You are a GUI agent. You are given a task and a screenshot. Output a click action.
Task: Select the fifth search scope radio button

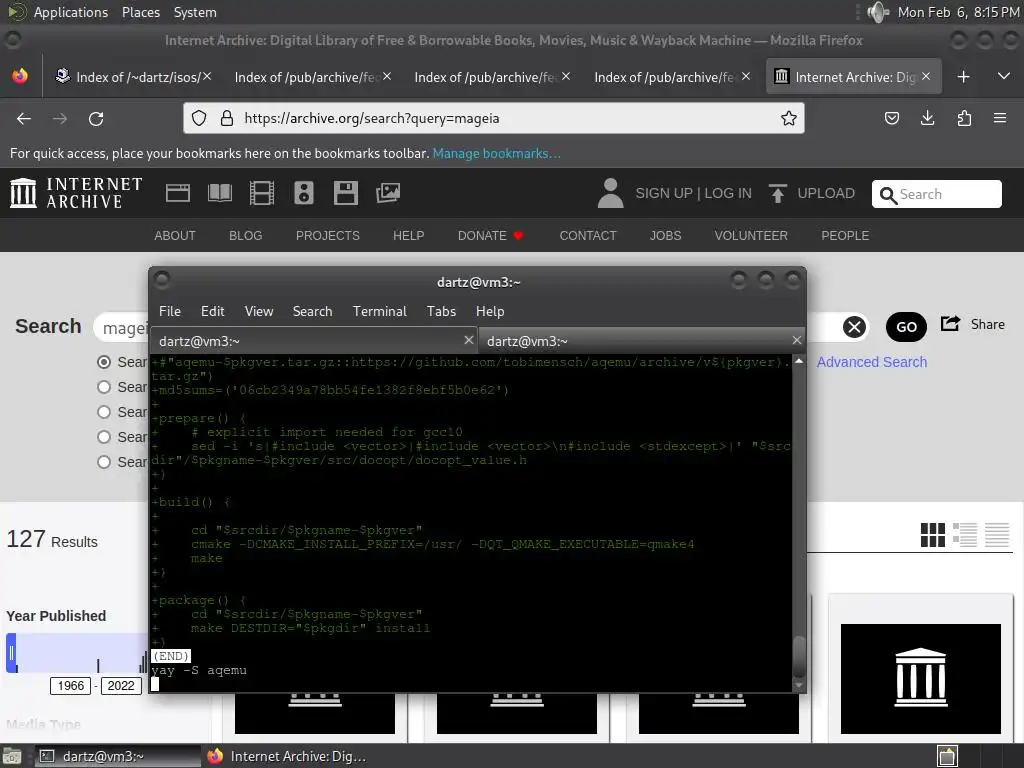[x=104, y=462]
